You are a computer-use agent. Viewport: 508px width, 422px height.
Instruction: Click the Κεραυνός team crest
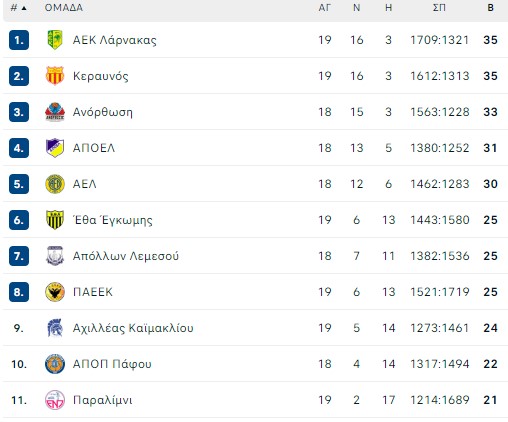coord(55,76)
